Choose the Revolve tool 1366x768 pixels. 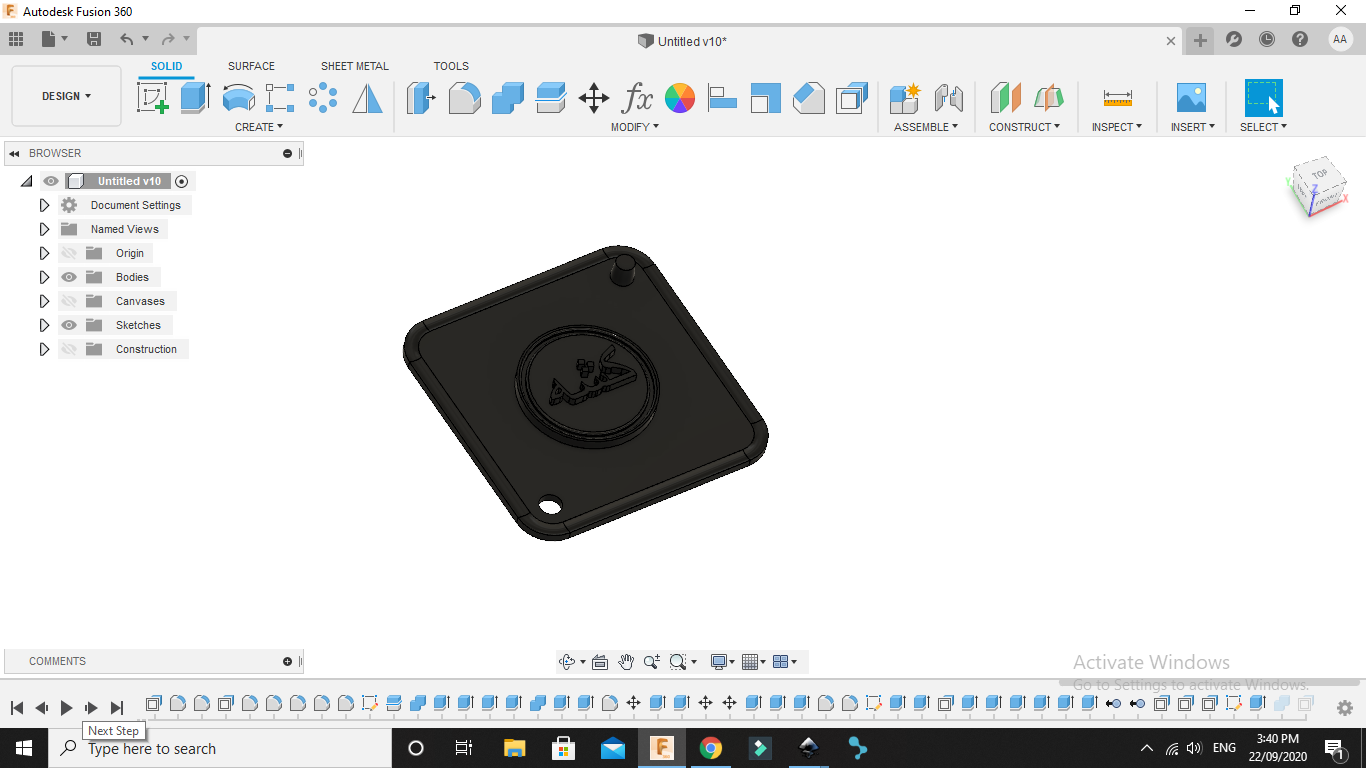tap(238, 98)
